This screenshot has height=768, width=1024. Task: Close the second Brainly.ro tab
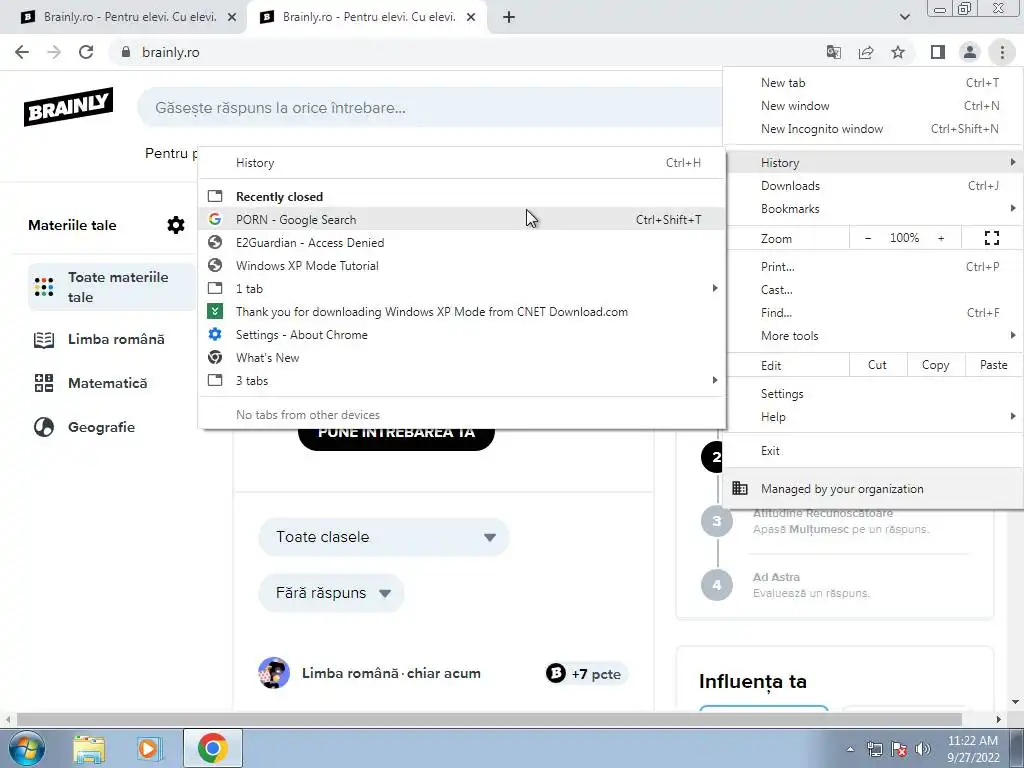pos(471,18)
